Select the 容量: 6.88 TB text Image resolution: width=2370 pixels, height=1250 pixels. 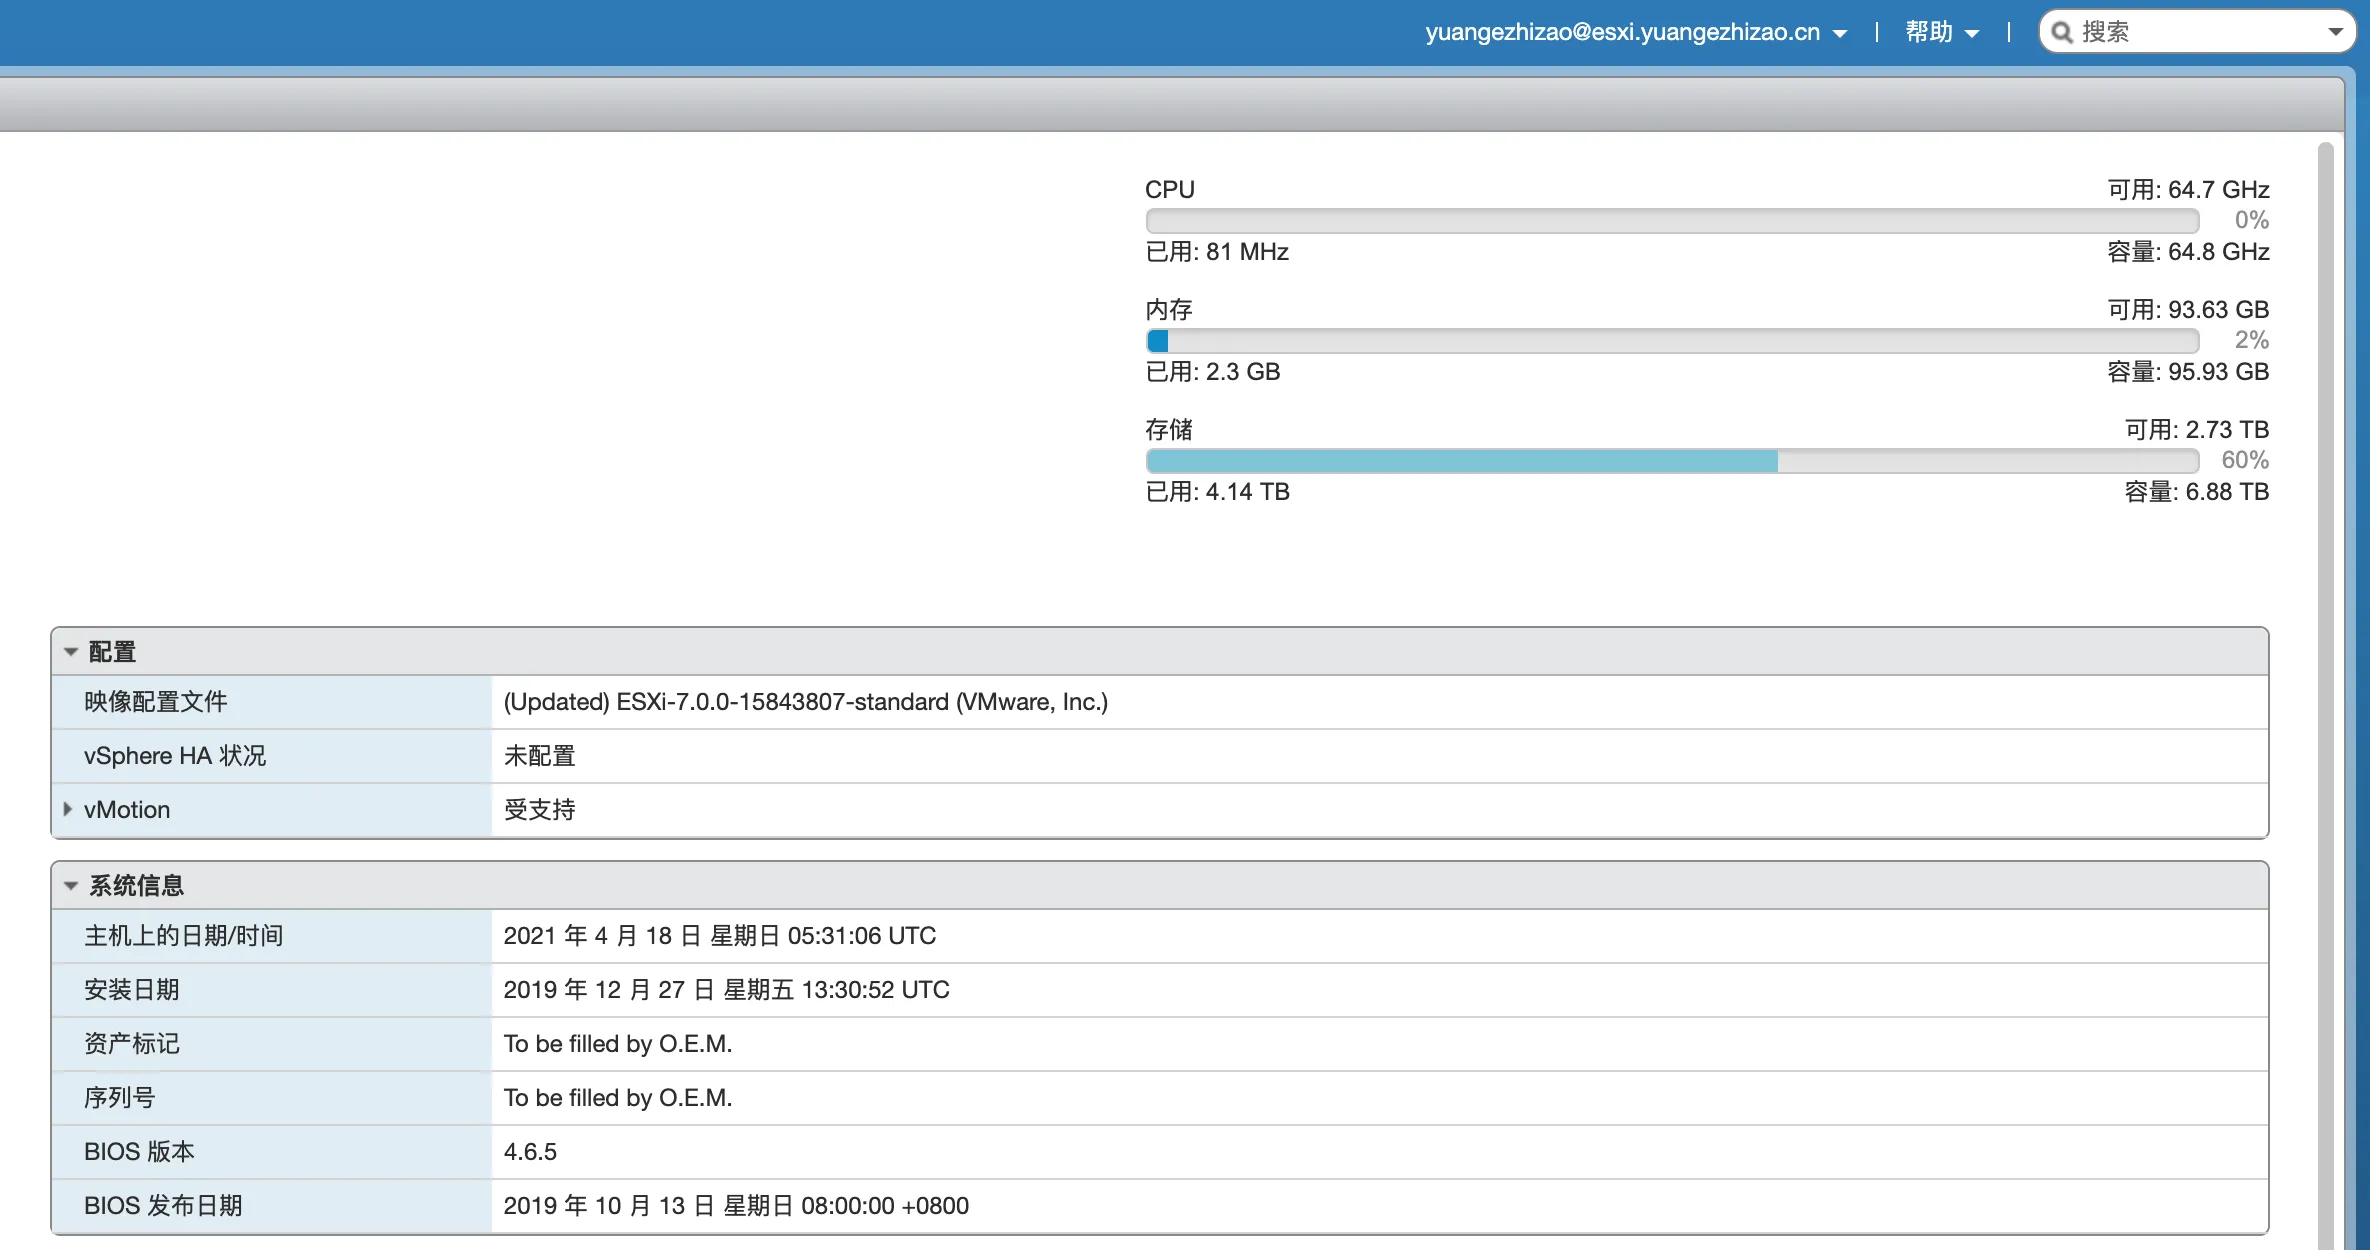(2197, 492)
